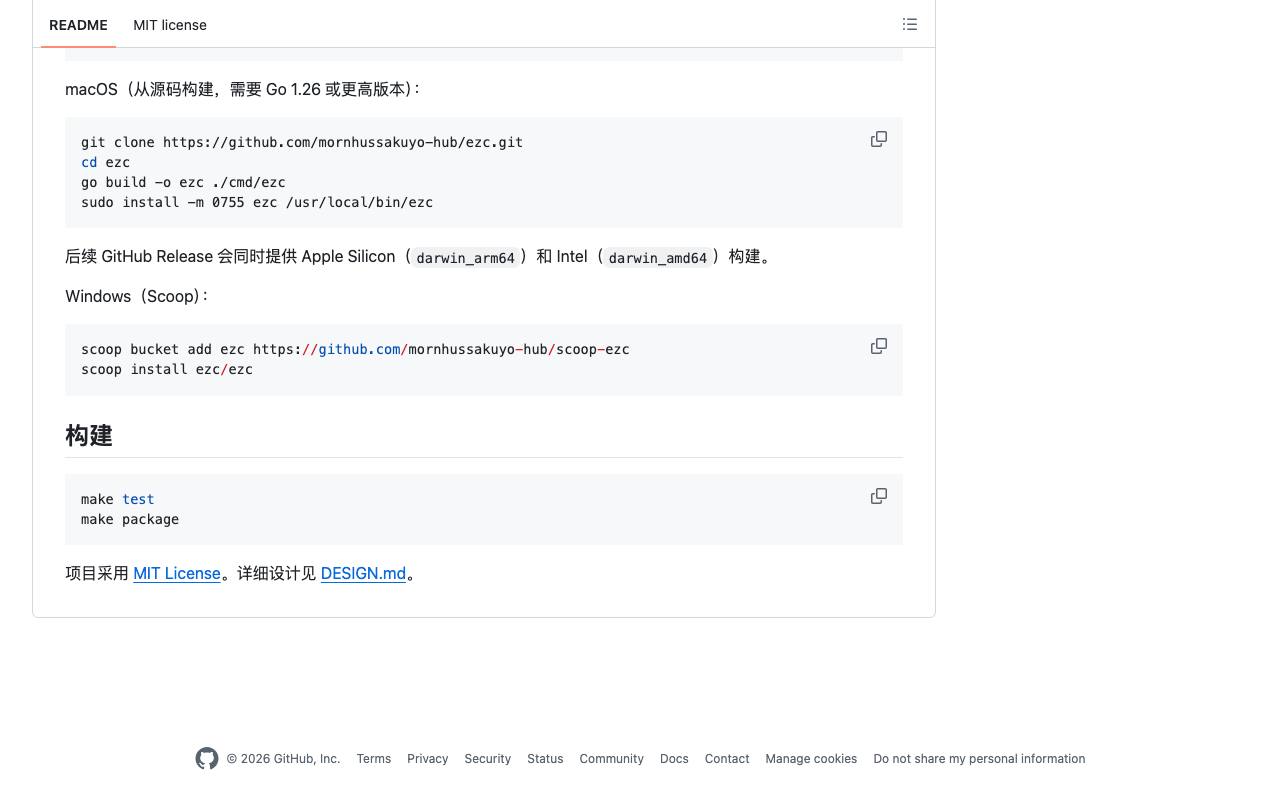Viewport: 1280px width, 800px height.
Task: Click the scoop bucket add command line
Action: (355, 349)
